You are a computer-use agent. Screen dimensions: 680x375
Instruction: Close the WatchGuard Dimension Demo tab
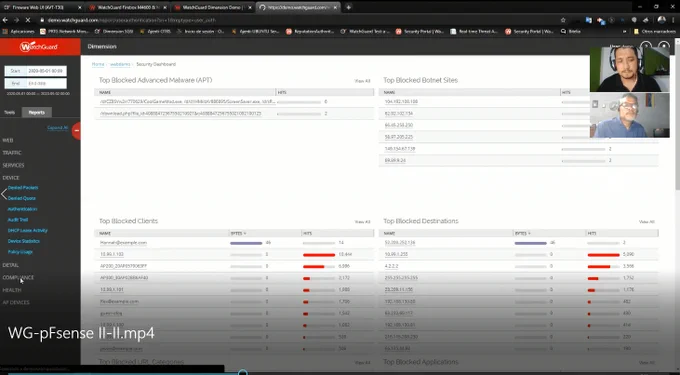250,7
